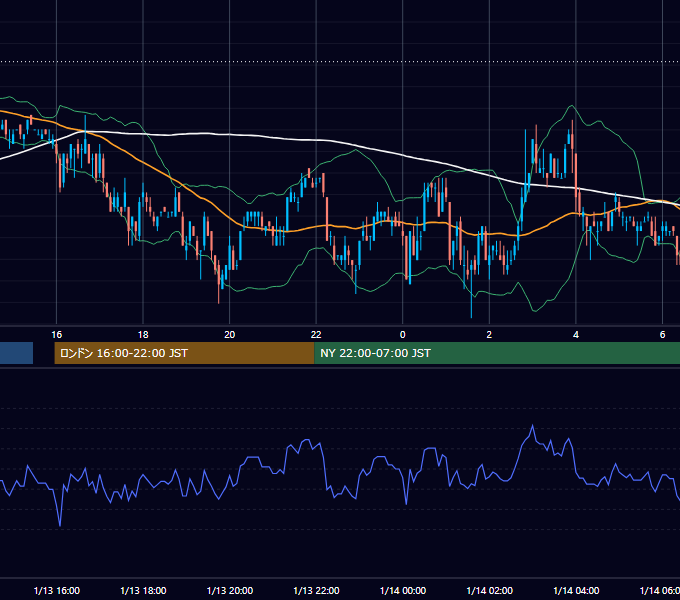The width and height of the screenshot is (680, 600).
Task: Click the 1/14 04:00 timestamp label
Action: 576,590
